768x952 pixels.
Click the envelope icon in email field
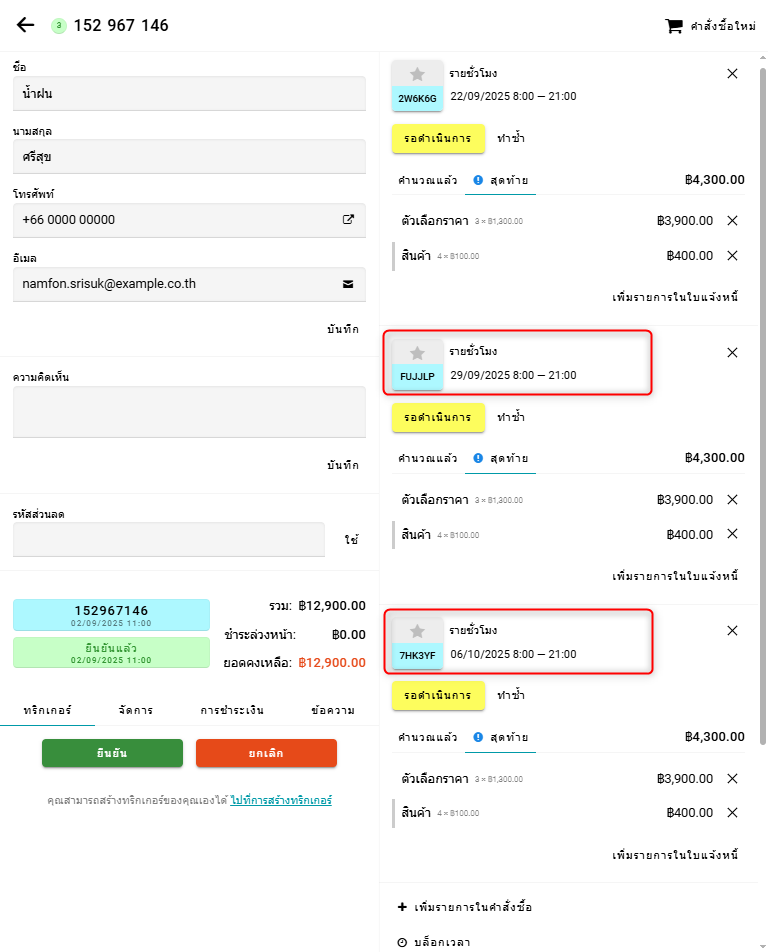(x=348, y=284)
